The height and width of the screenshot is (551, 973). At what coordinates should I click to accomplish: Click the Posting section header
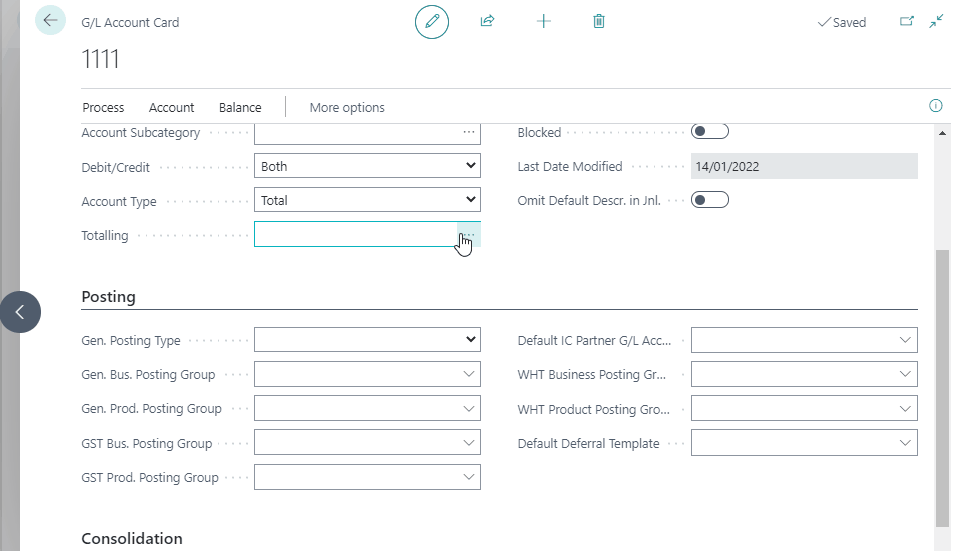pos(109,297)
